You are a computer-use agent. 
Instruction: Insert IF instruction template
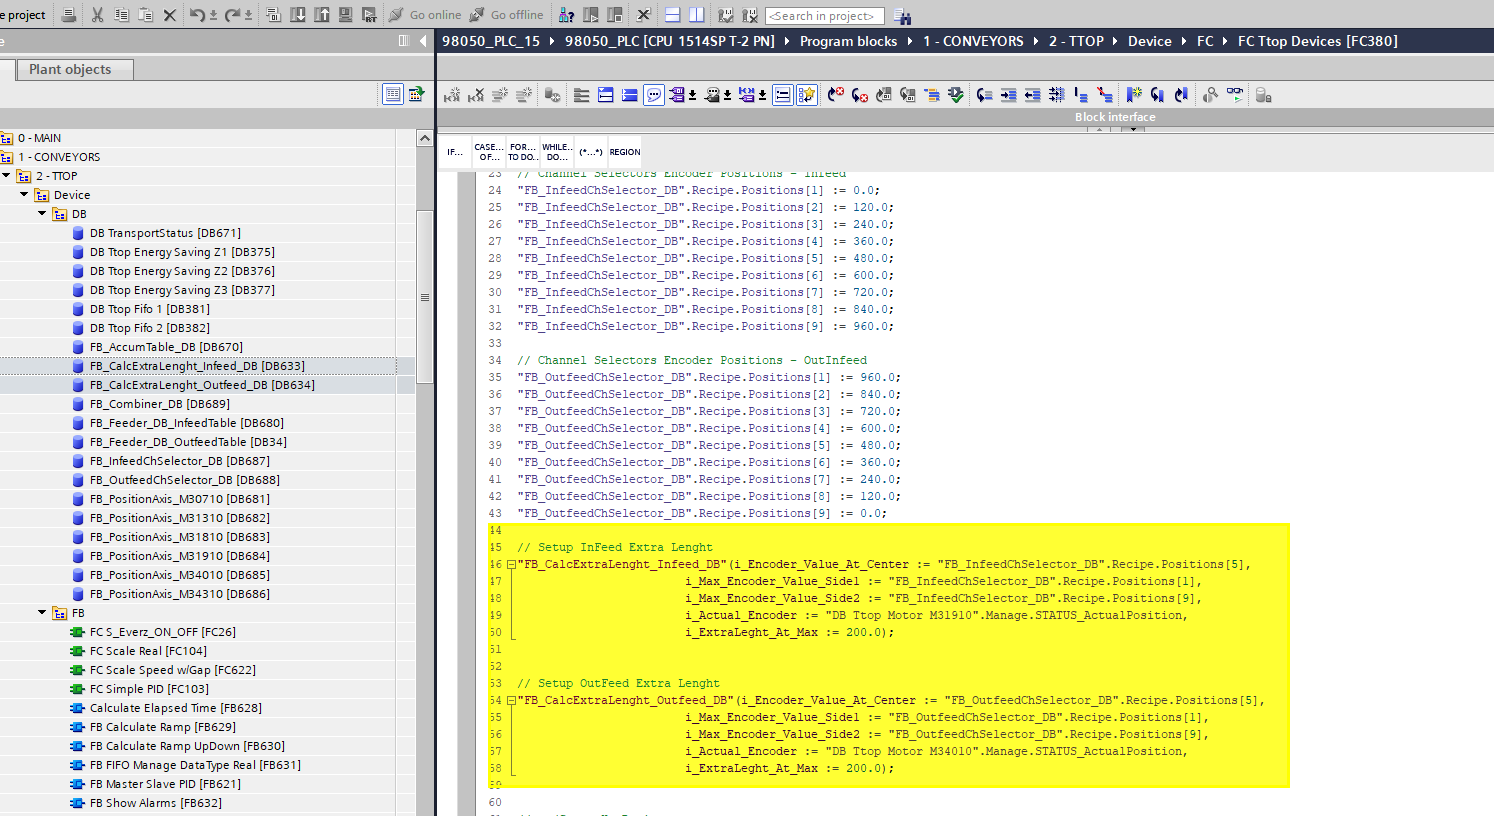click(x=455, y=152)
